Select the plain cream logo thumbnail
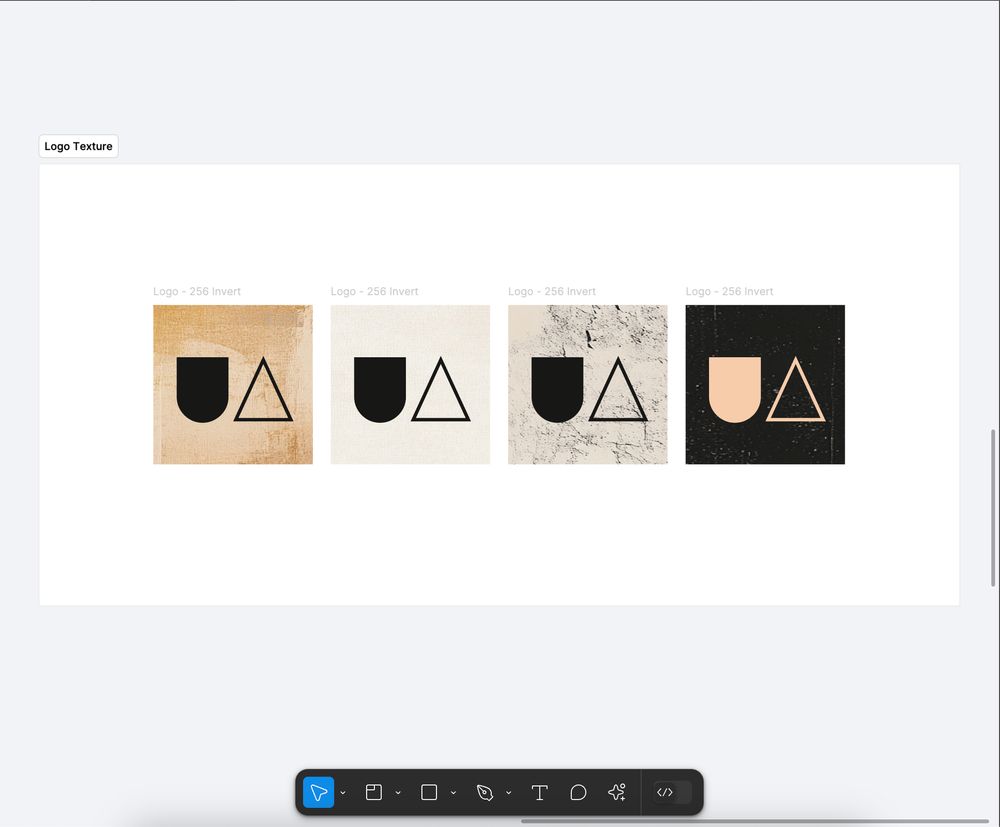 pyautogui.click(x=410, y=384)
